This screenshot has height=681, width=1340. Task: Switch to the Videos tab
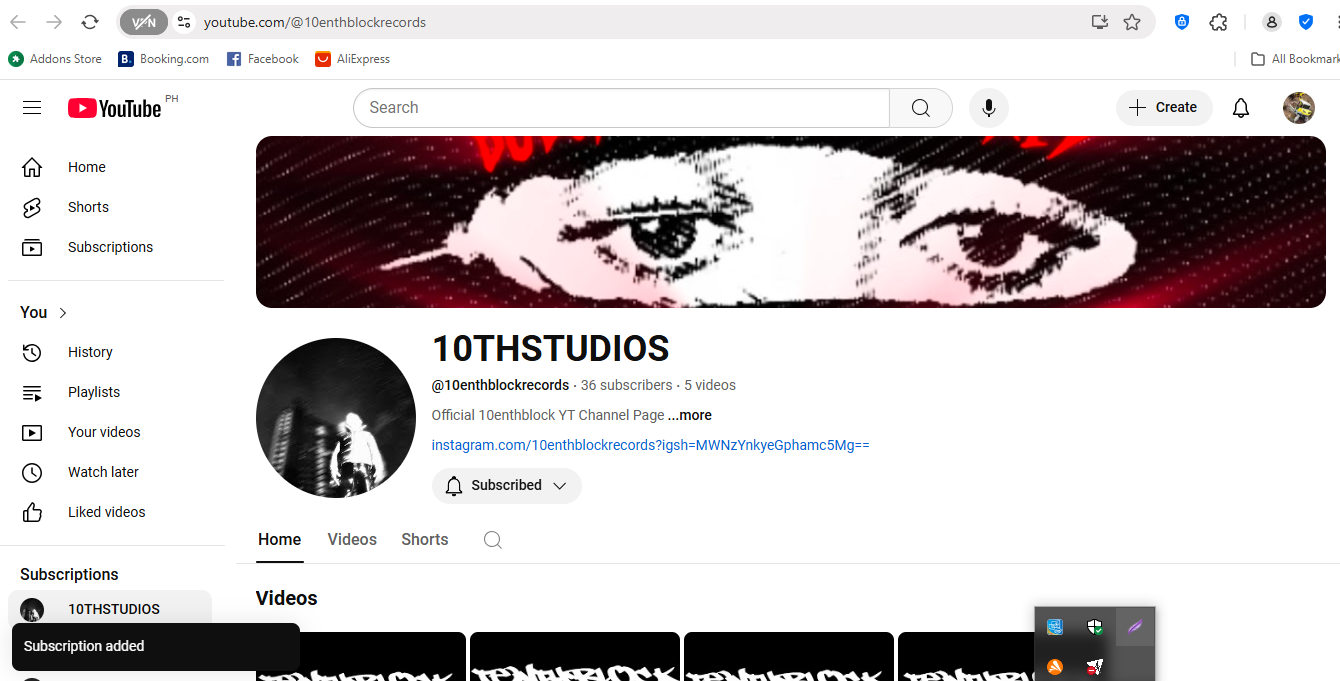point(352,539)
